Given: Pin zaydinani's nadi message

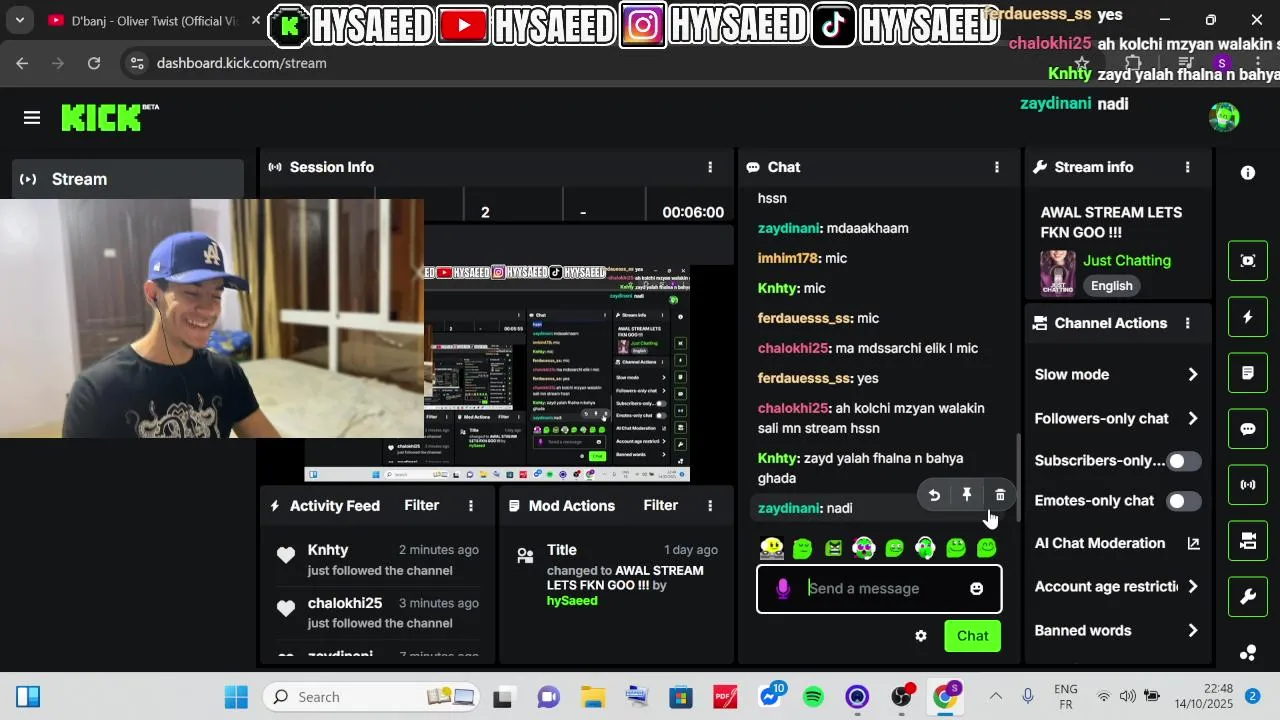Looking at the screenshot, I should coord(967,495).
